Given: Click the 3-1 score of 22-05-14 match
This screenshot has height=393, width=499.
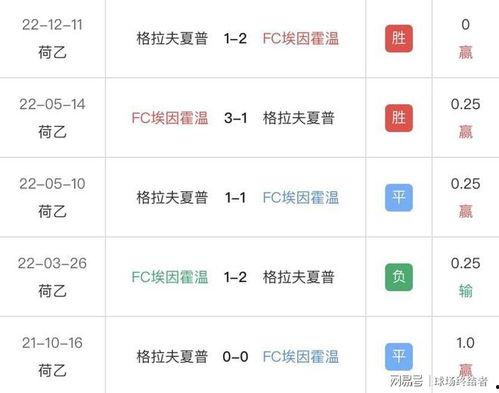Looking at the screenshot, I should click(x=236, y=118).
